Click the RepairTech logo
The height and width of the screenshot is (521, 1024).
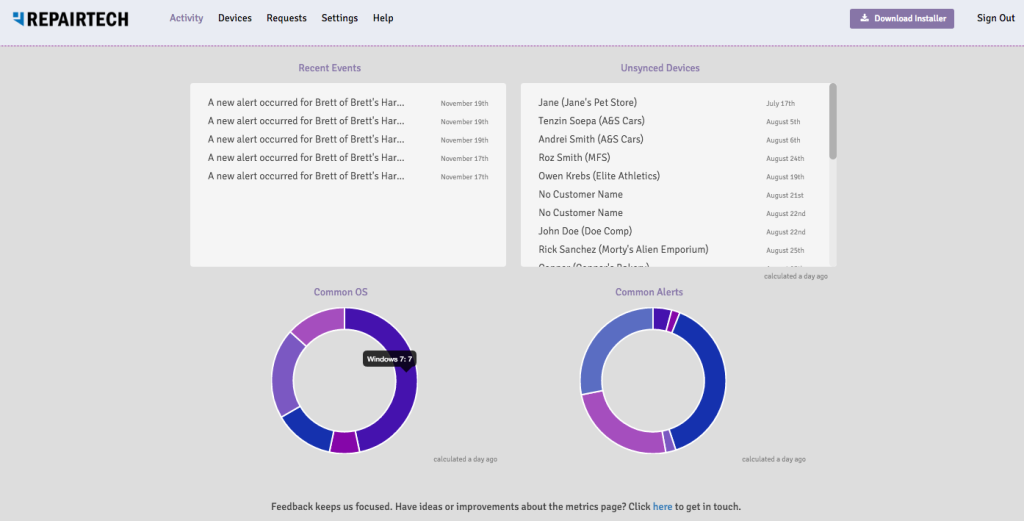71,19
